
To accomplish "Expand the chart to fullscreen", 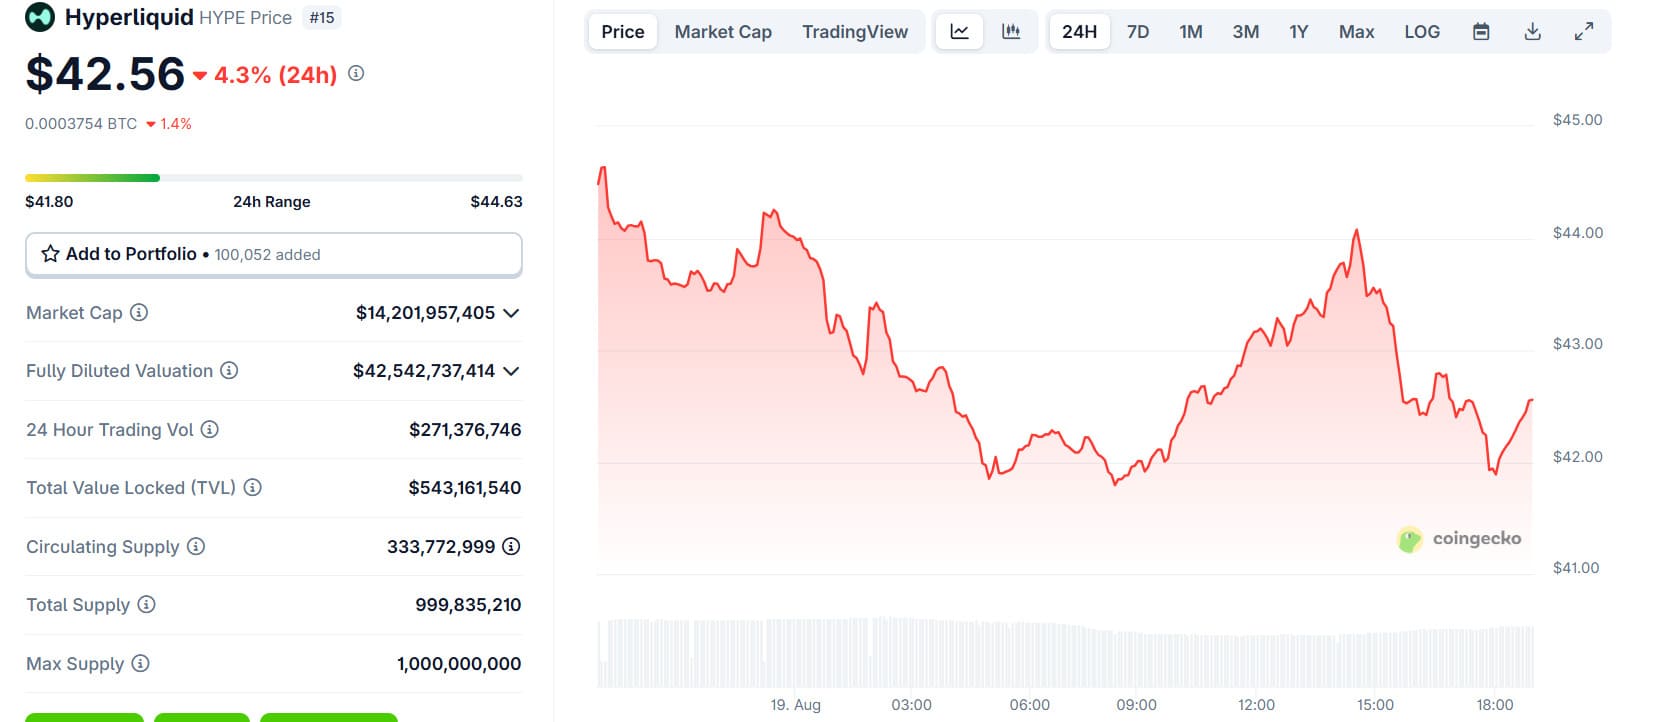I will 1584,32.
